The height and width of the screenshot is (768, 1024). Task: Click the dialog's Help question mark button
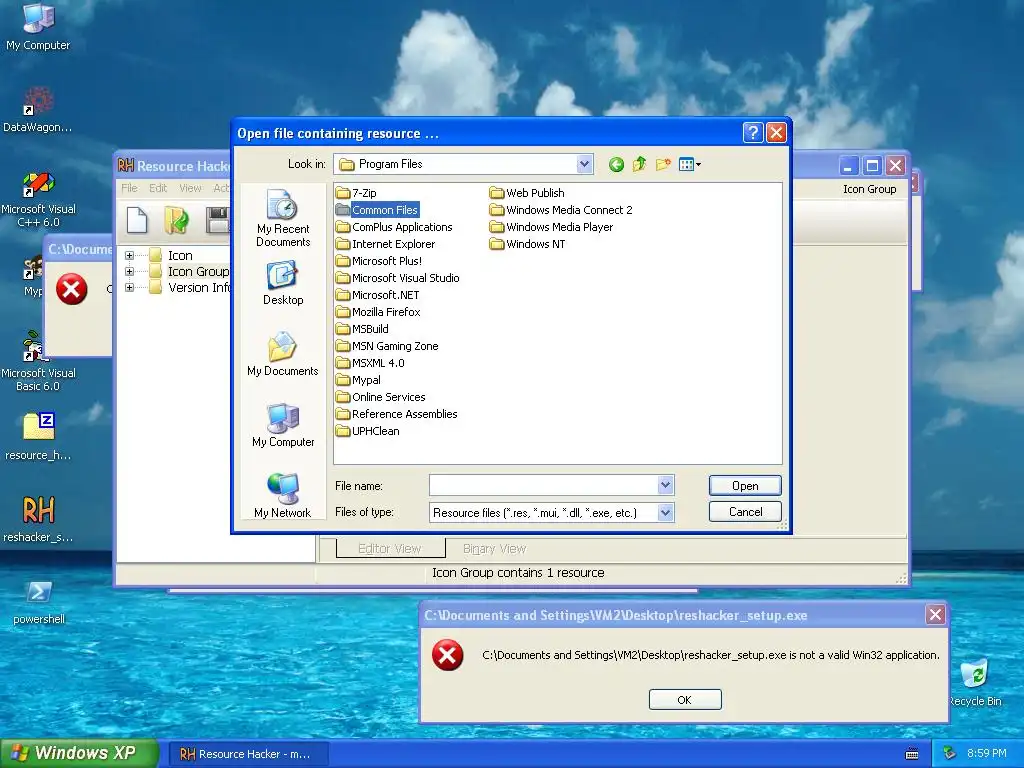752,133
